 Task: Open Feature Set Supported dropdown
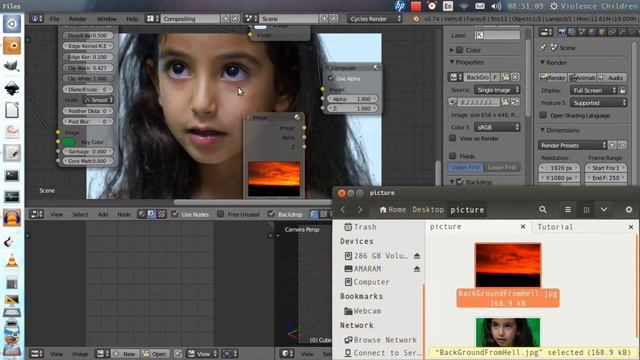(598, 103)
